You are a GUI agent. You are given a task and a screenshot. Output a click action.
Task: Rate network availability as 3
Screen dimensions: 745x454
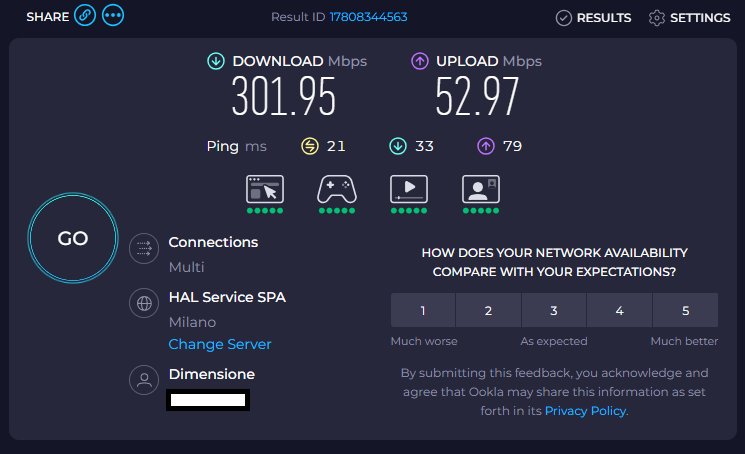pos(554,310)
